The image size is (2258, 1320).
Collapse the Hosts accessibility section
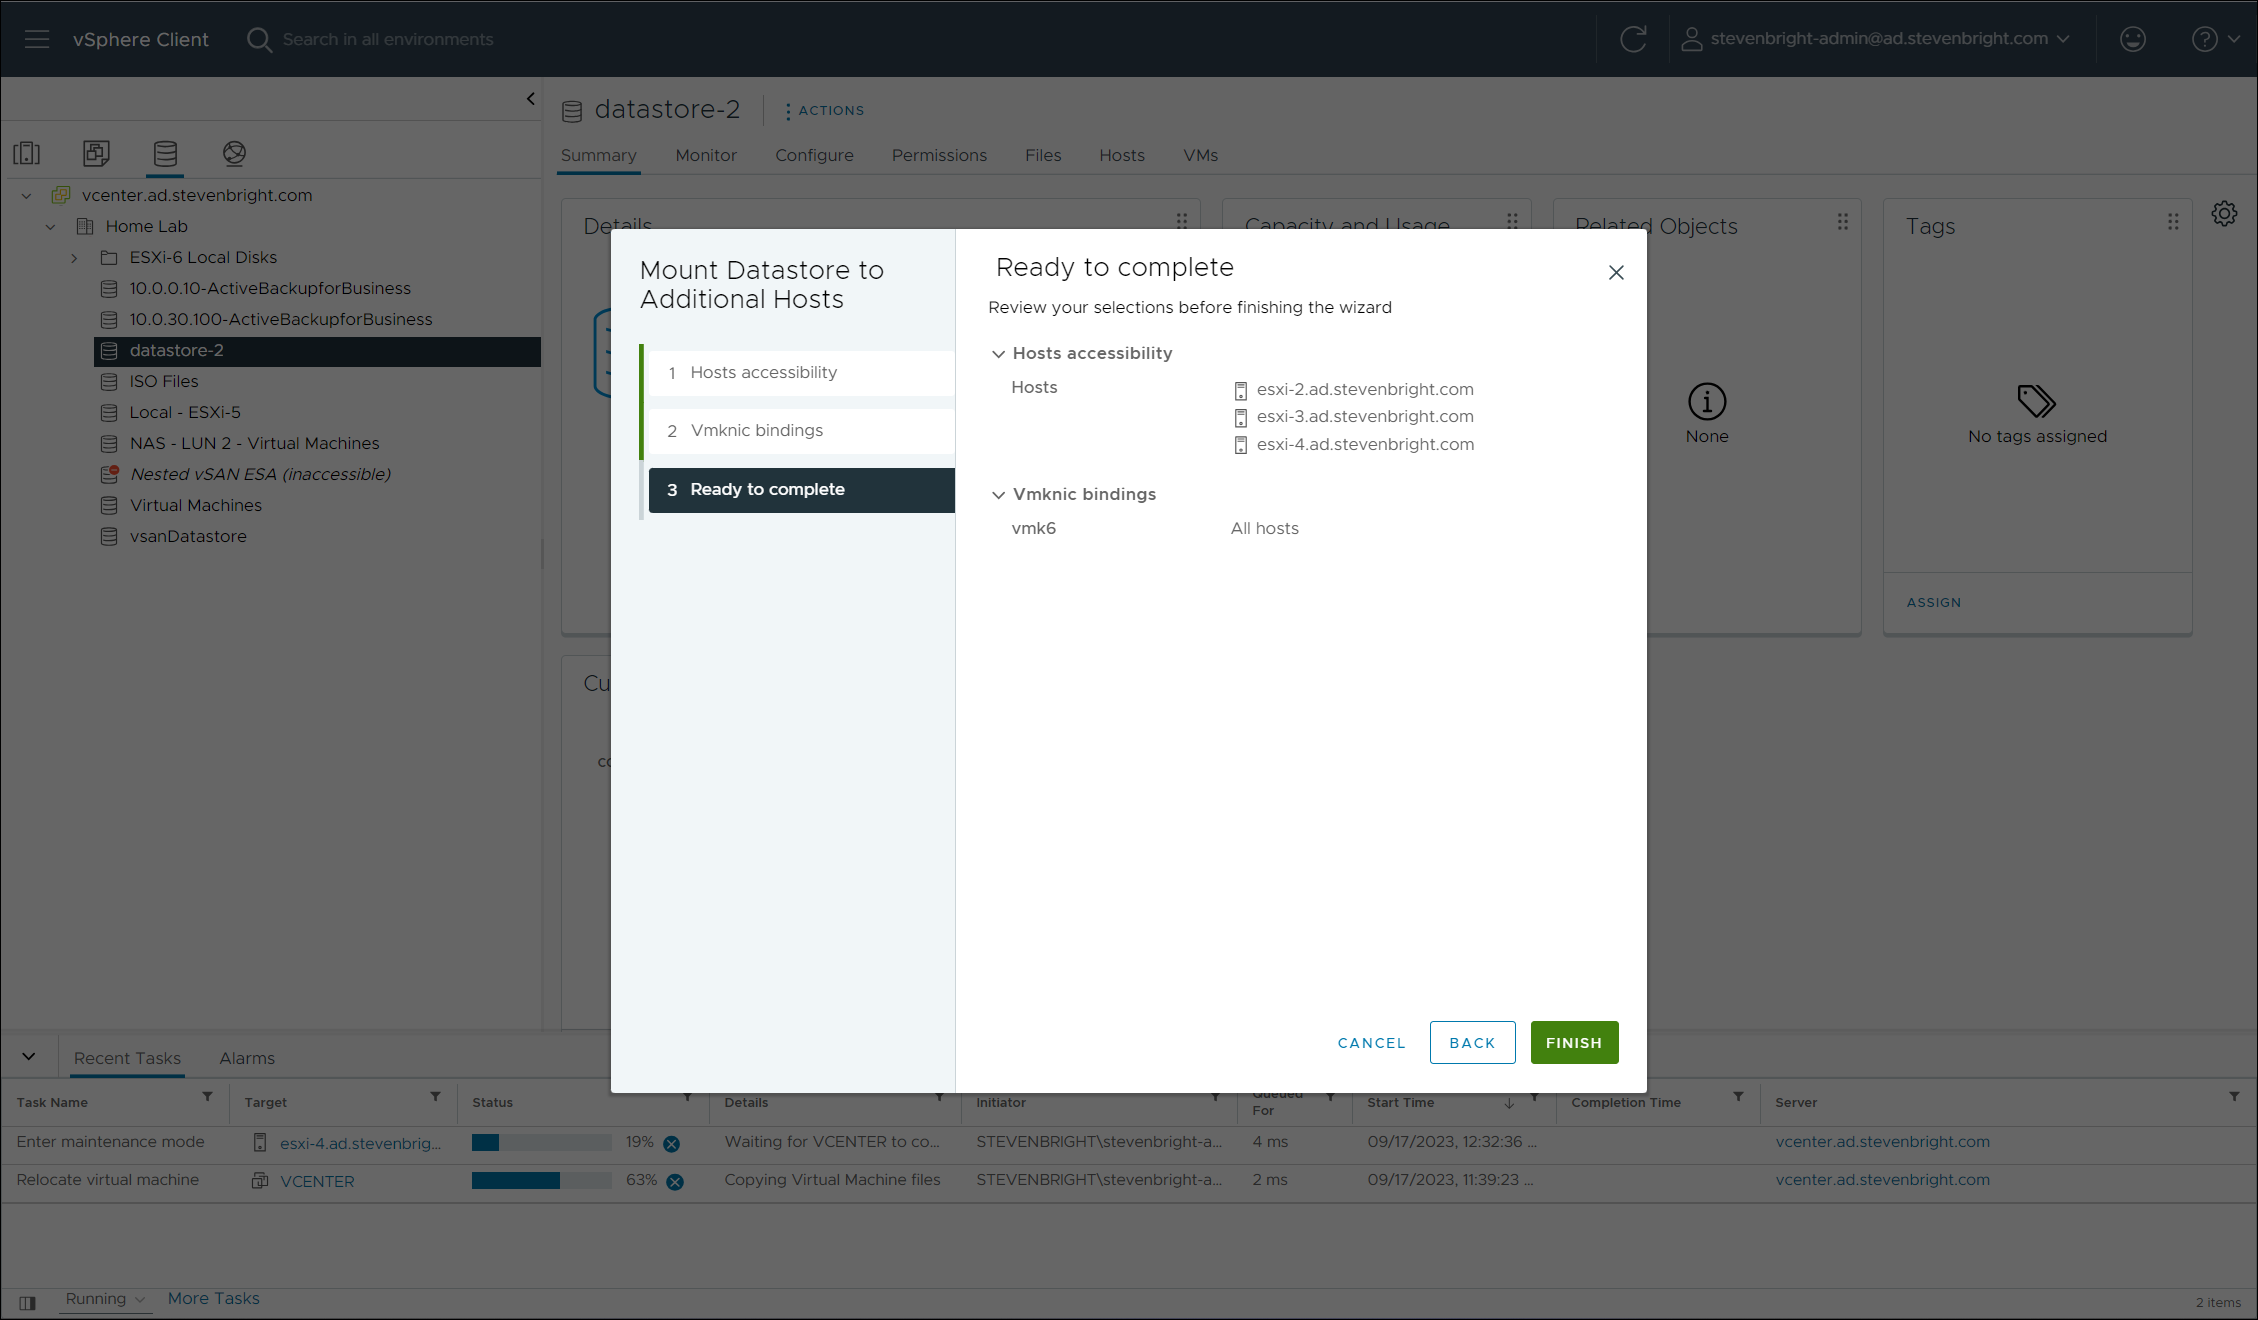(x=998, y=354)
